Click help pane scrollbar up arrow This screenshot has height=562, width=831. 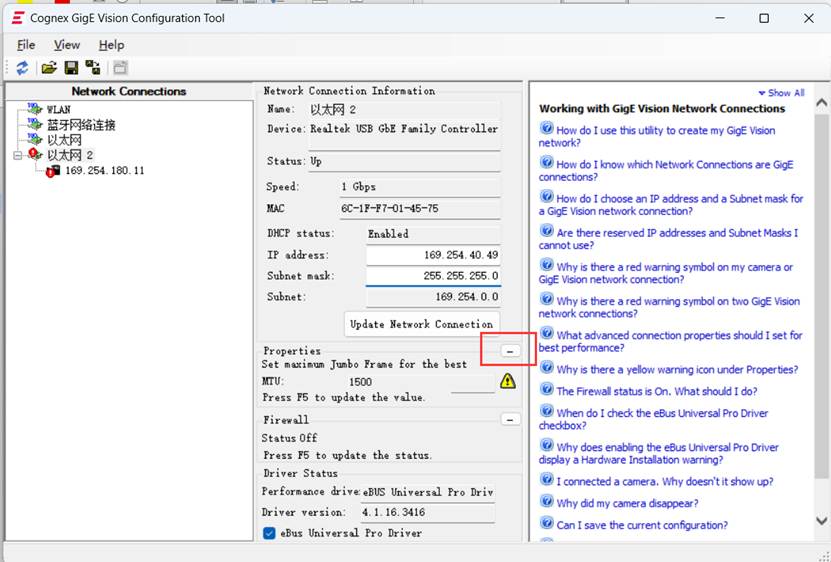pos(822,102)
